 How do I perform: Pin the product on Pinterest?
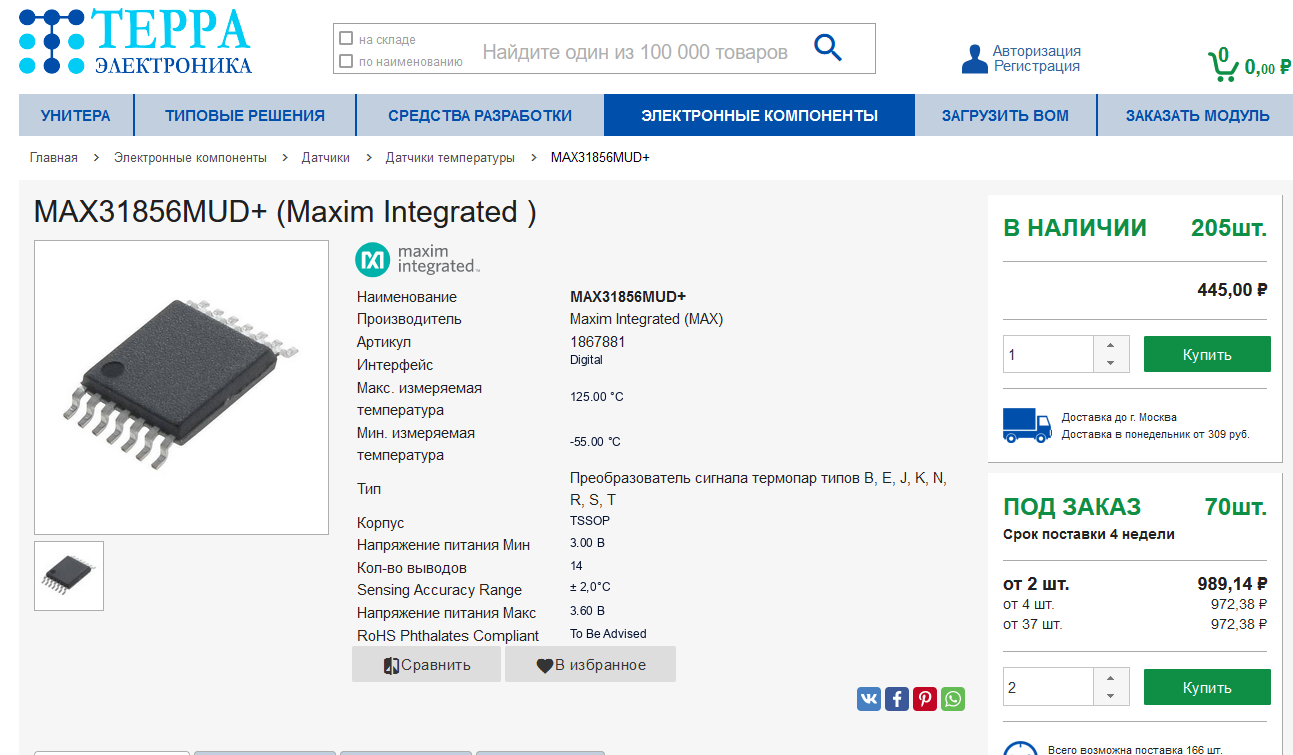pyautogui.click(x=925, y=699)
